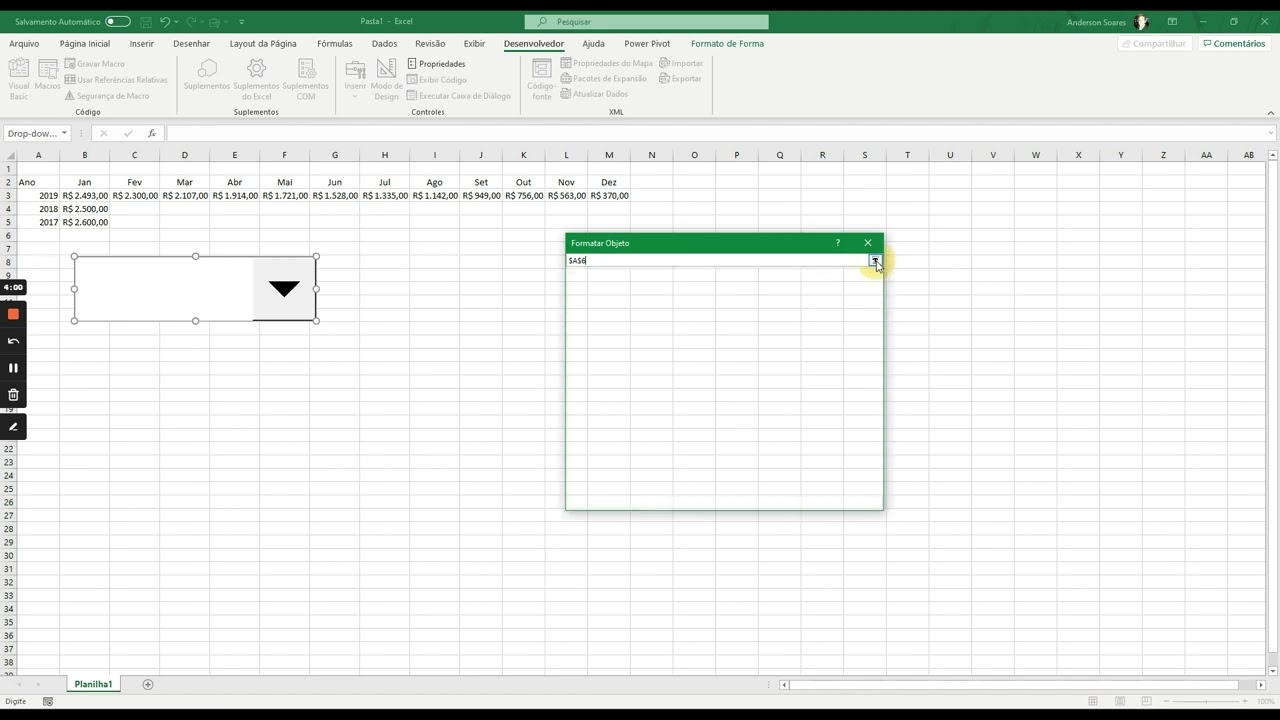Toggle Usar Referências Relativas
The height and width of the screenshot is (720, 1280).
click(x=116, y=79)
